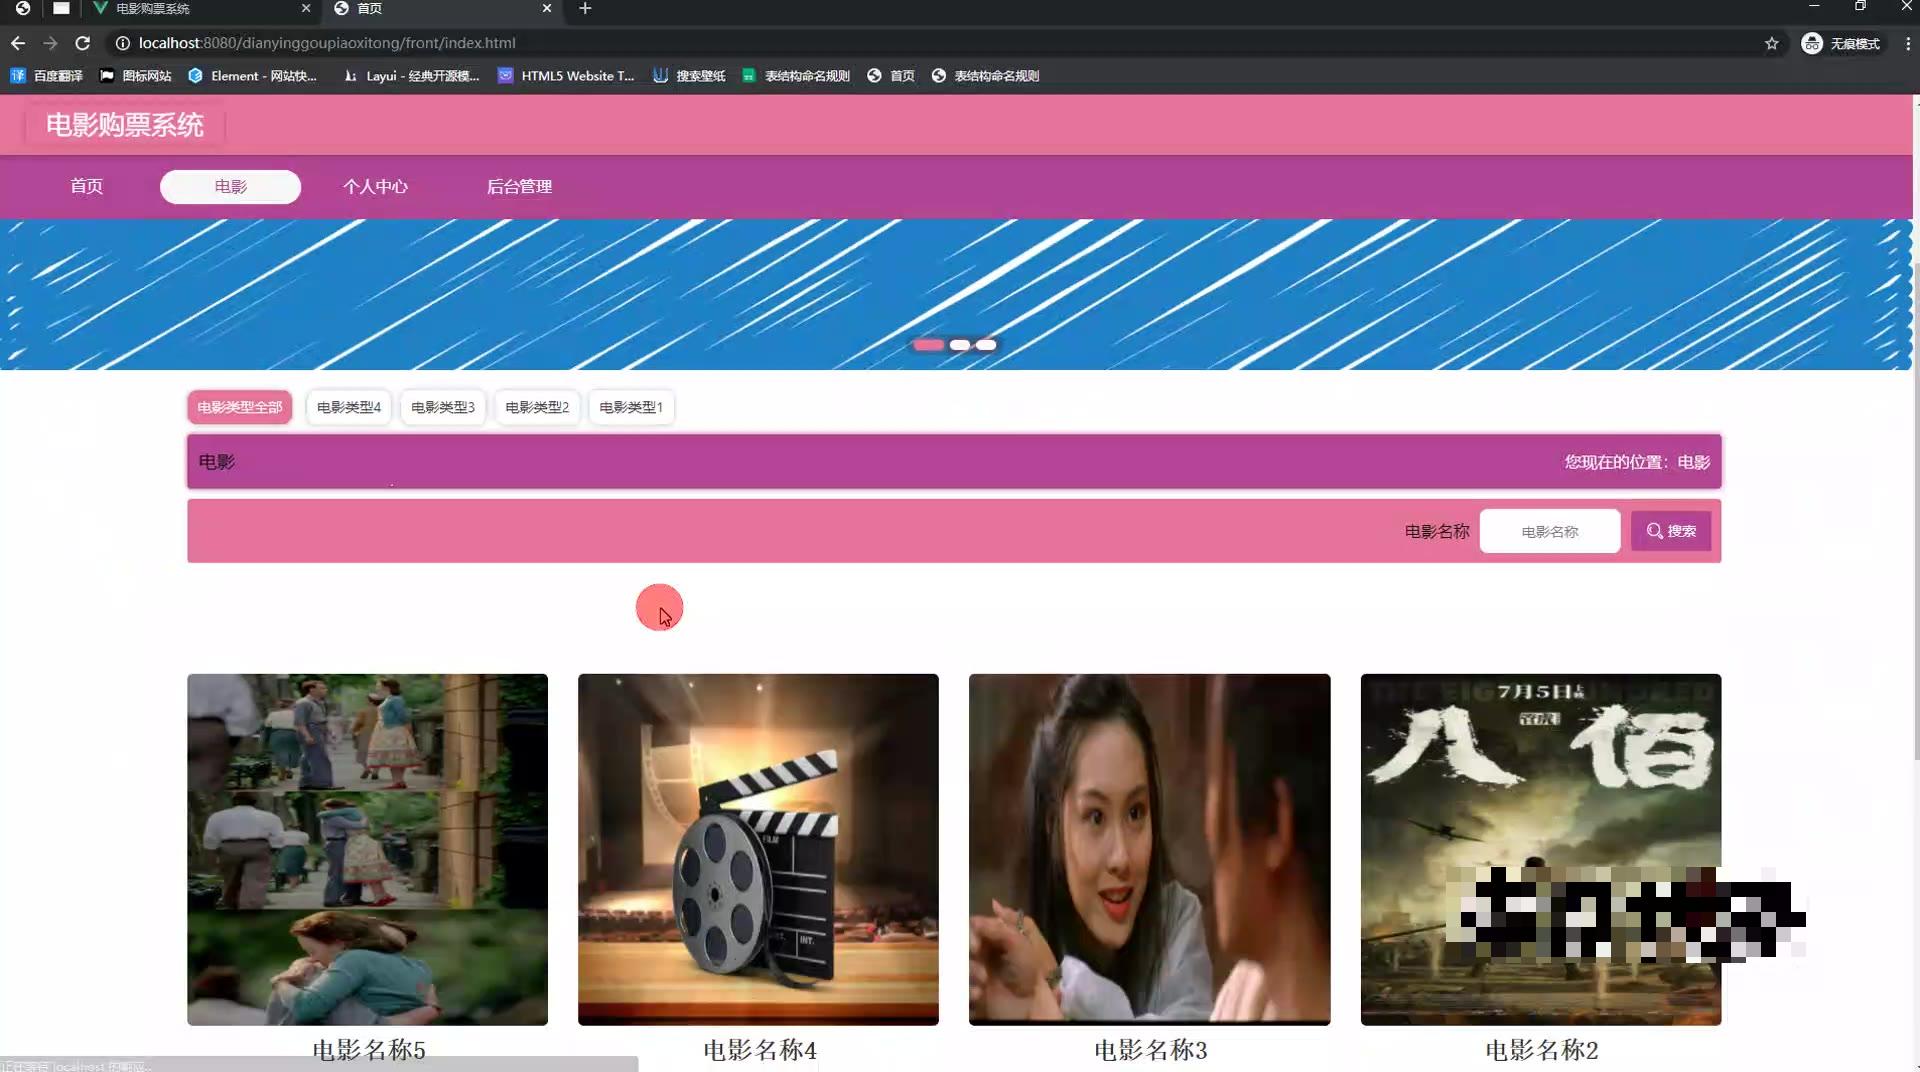
Task: Click the 电影名称2 title text
Action: tap(1542, 1050)
